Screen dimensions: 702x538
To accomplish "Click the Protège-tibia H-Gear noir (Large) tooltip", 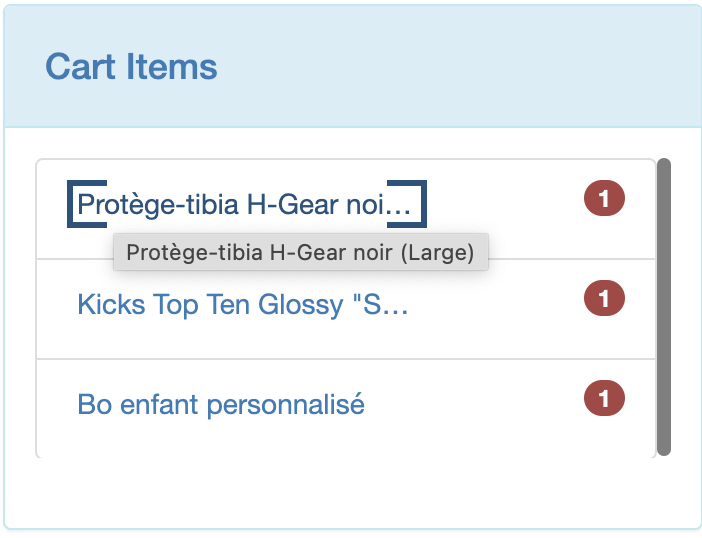I will coord(300,252).
